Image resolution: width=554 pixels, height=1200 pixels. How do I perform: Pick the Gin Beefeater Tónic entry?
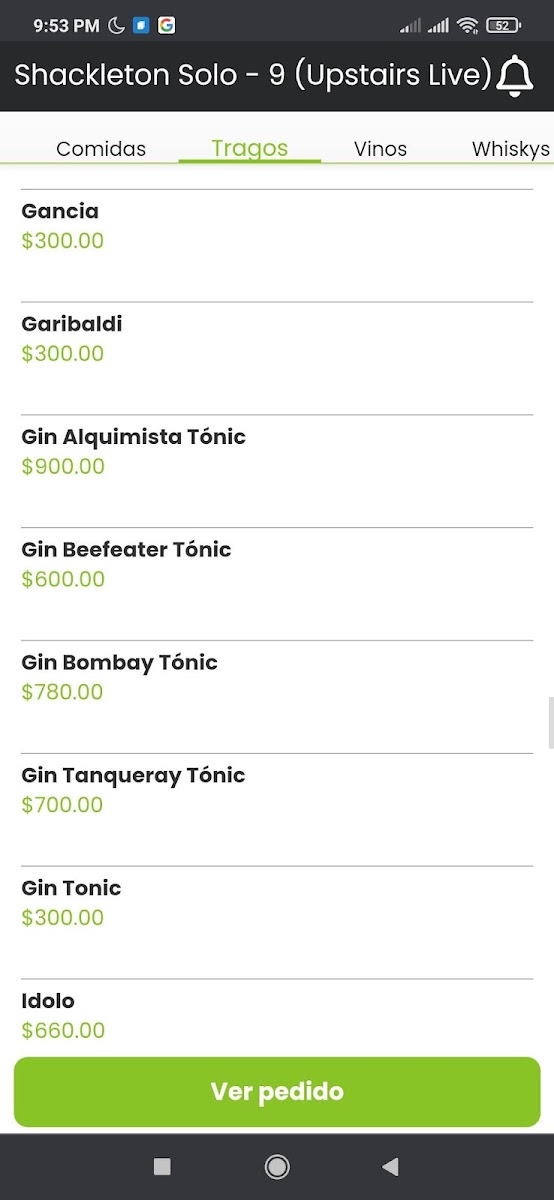pyautogui.click(x=277, y=584)
